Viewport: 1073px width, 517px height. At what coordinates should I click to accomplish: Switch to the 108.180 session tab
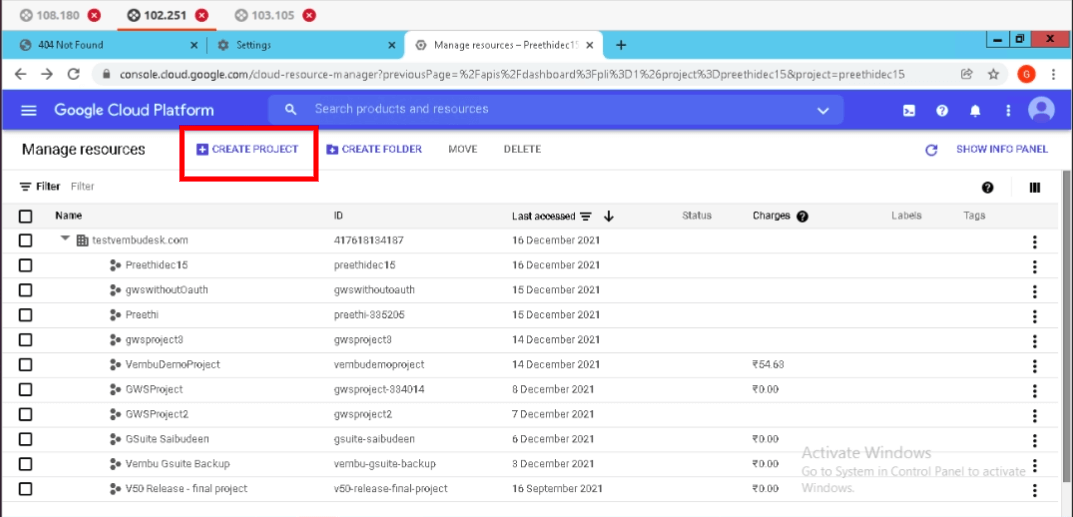tap(60, 15)
